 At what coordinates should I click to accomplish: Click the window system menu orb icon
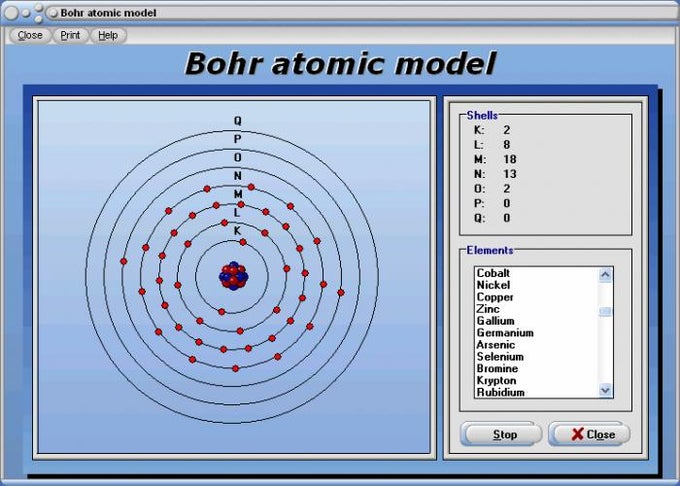coord(11,13)
